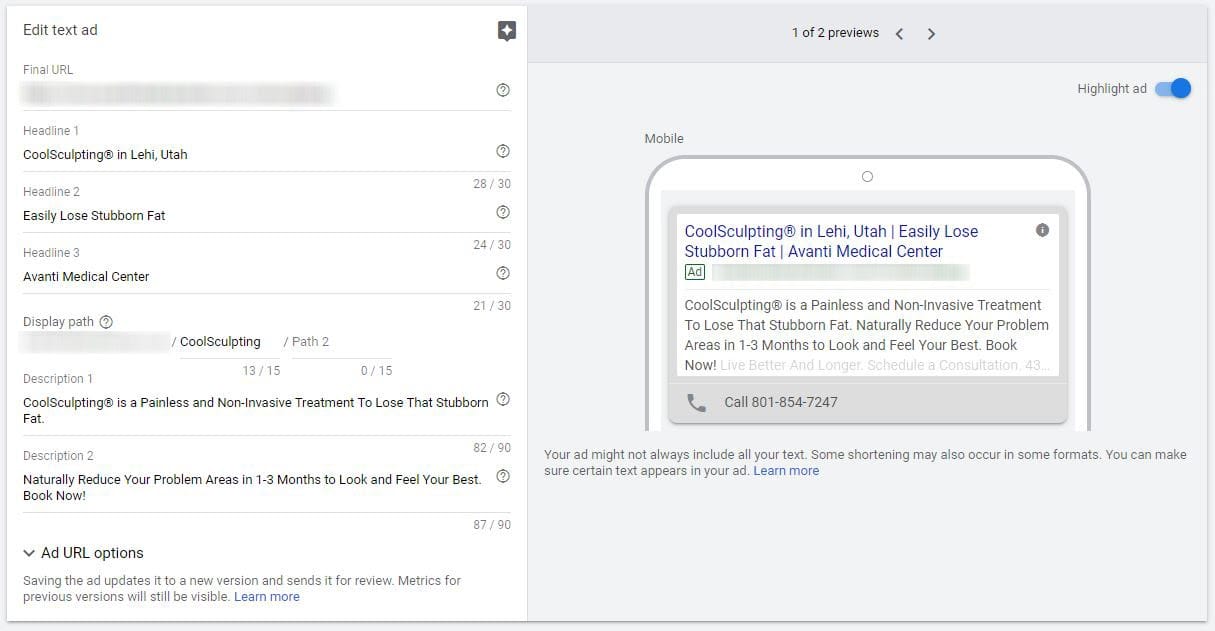This screenshot has width=1215, height=631.
Task: Open Learn more link under Ad URL options
Action: click(x=267, y=597)
